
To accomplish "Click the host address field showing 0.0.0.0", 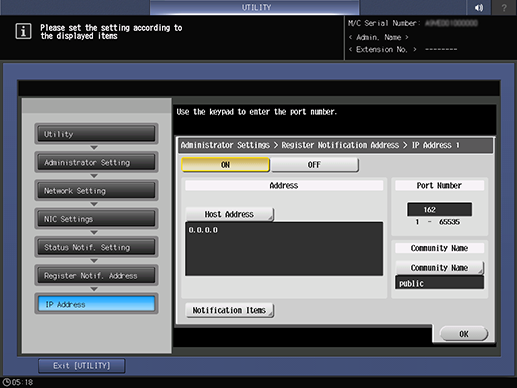I will [x=284, y=249].
